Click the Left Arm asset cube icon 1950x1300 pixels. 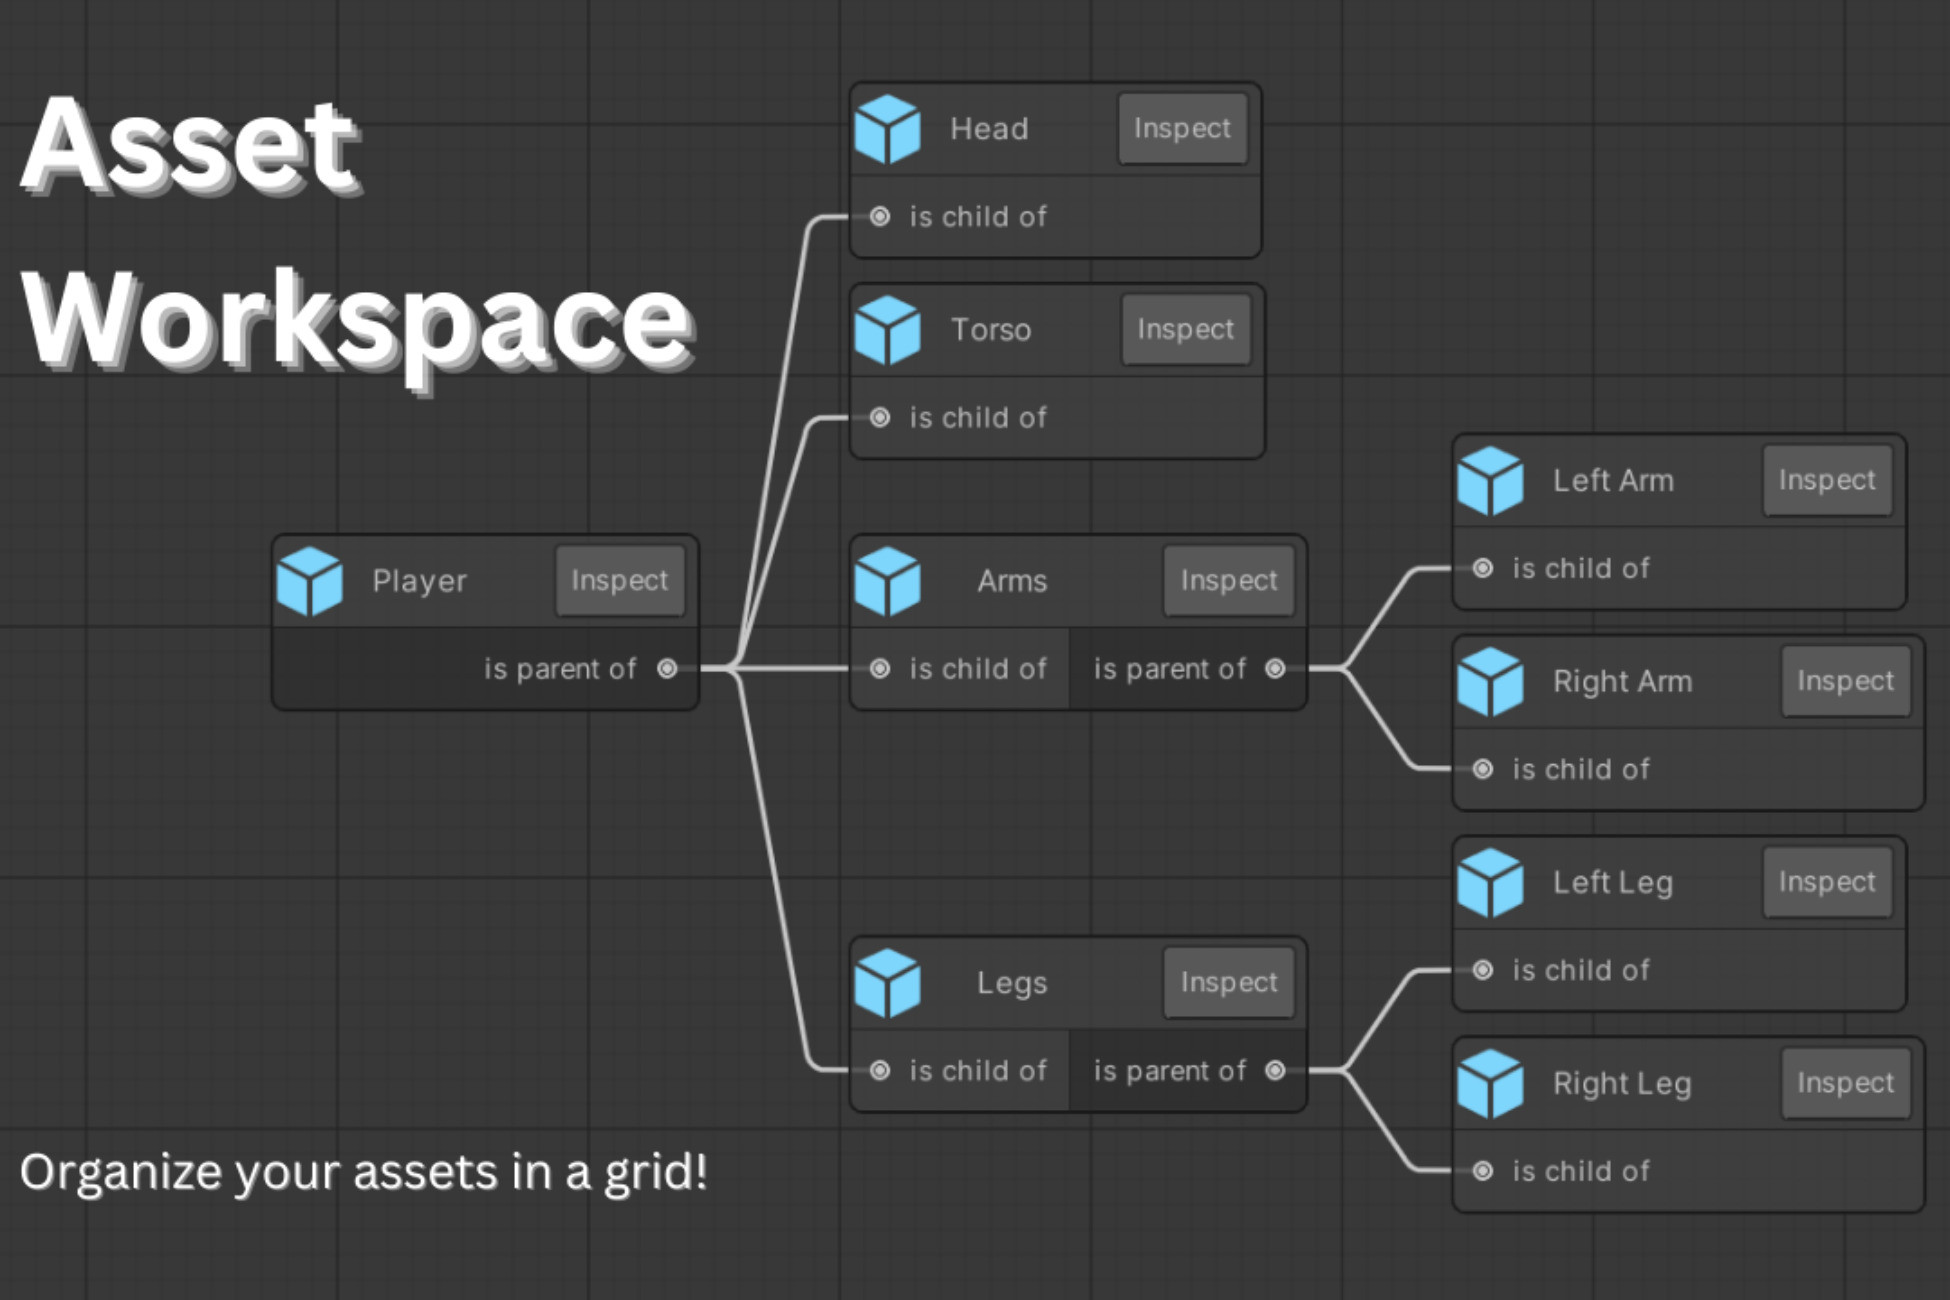coord(1490,480)
